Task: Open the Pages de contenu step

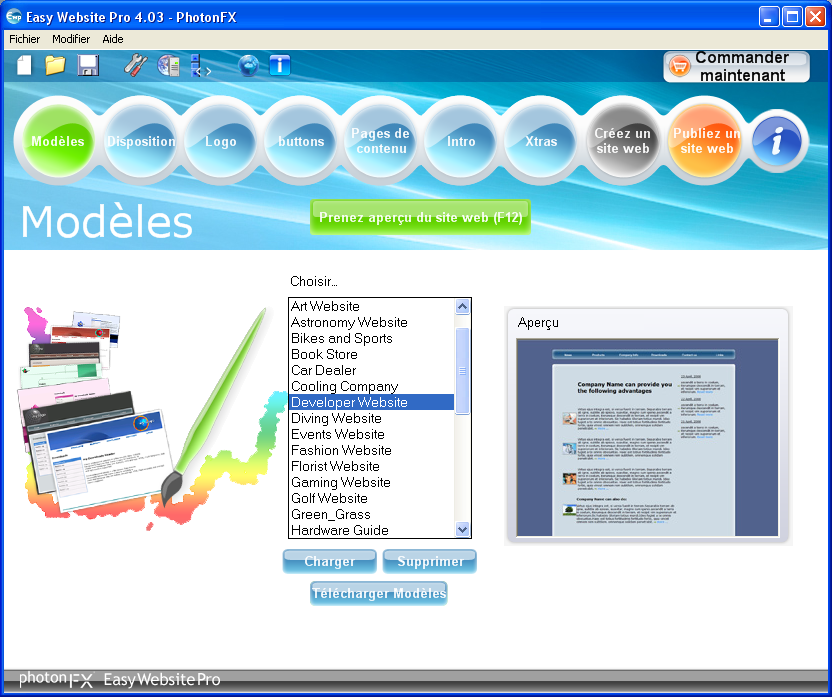Action: (x=380, y=141)
